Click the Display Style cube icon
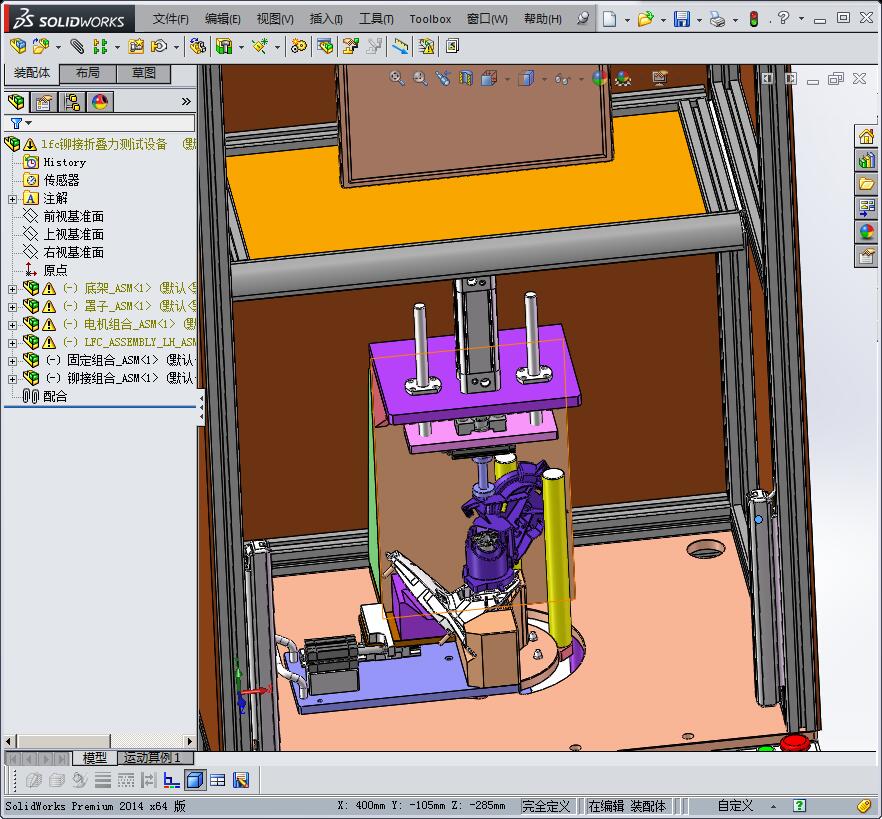882x819 pixels. 526,78
